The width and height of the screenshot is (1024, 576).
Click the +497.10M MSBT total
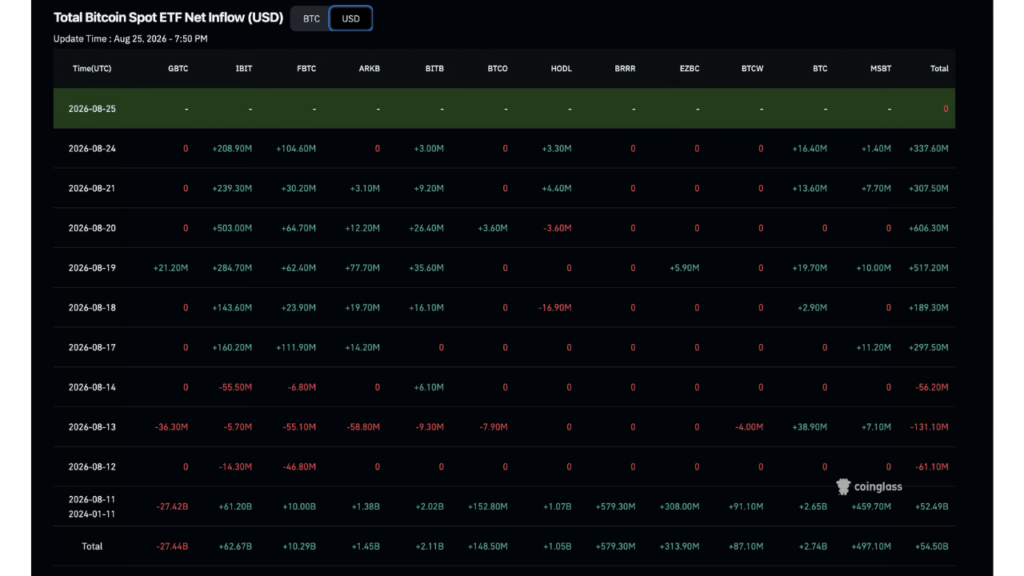(x=871, y=547)
